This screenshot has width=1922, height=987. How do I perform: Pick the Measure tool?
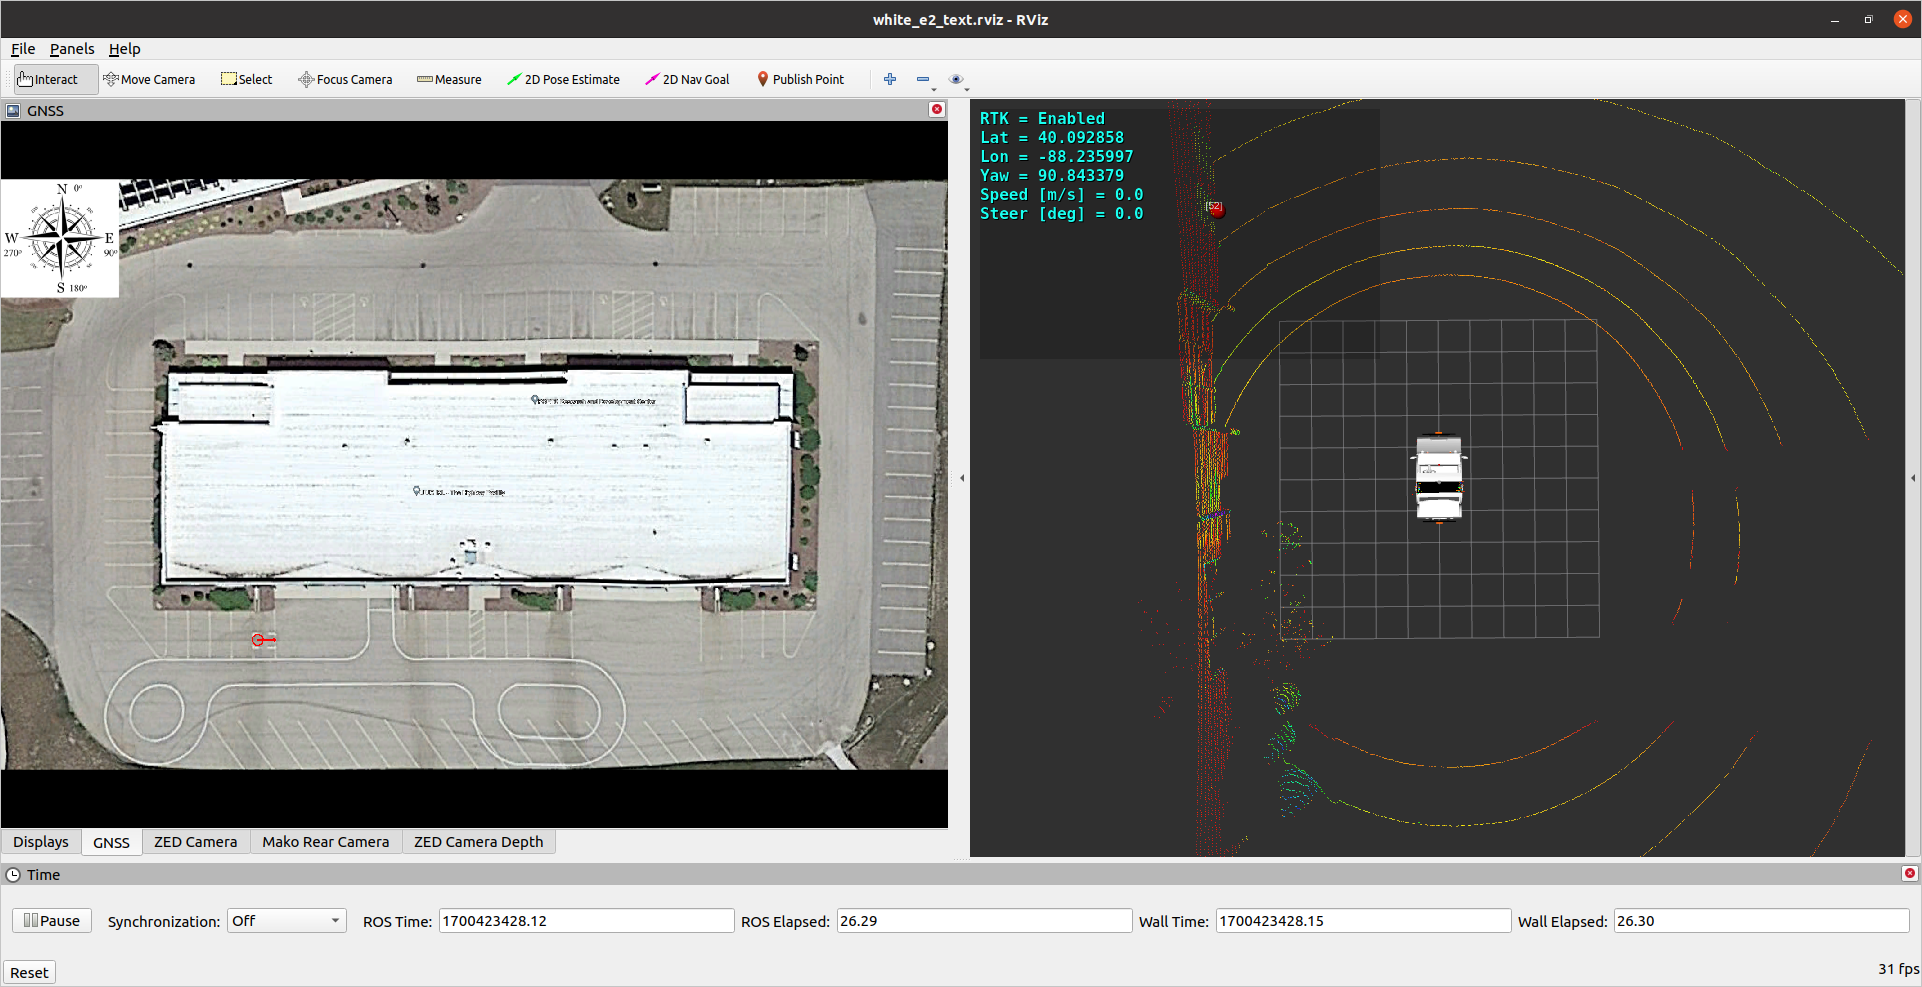click(449, 80)
